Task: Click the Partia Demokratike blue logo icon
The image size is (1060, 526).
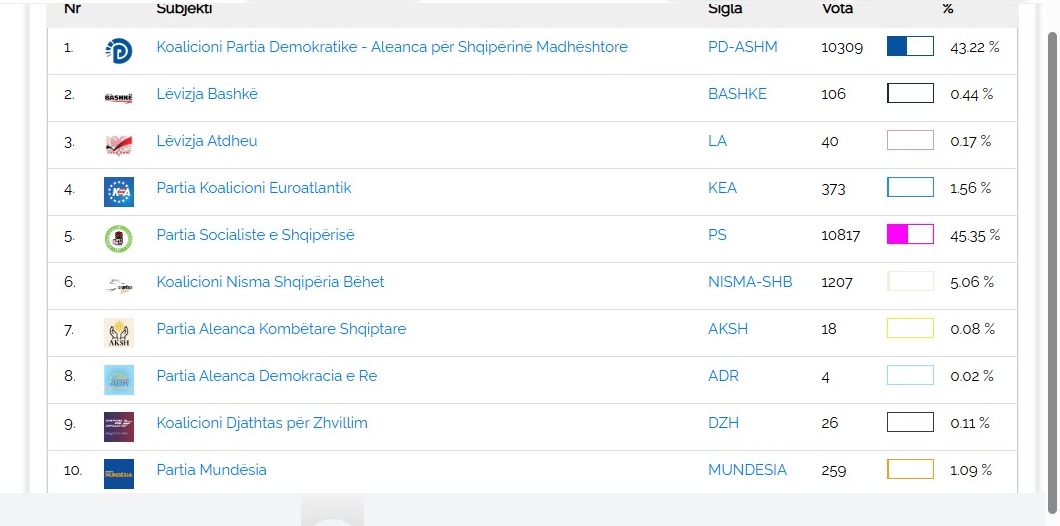Action: tap(119, 51)
